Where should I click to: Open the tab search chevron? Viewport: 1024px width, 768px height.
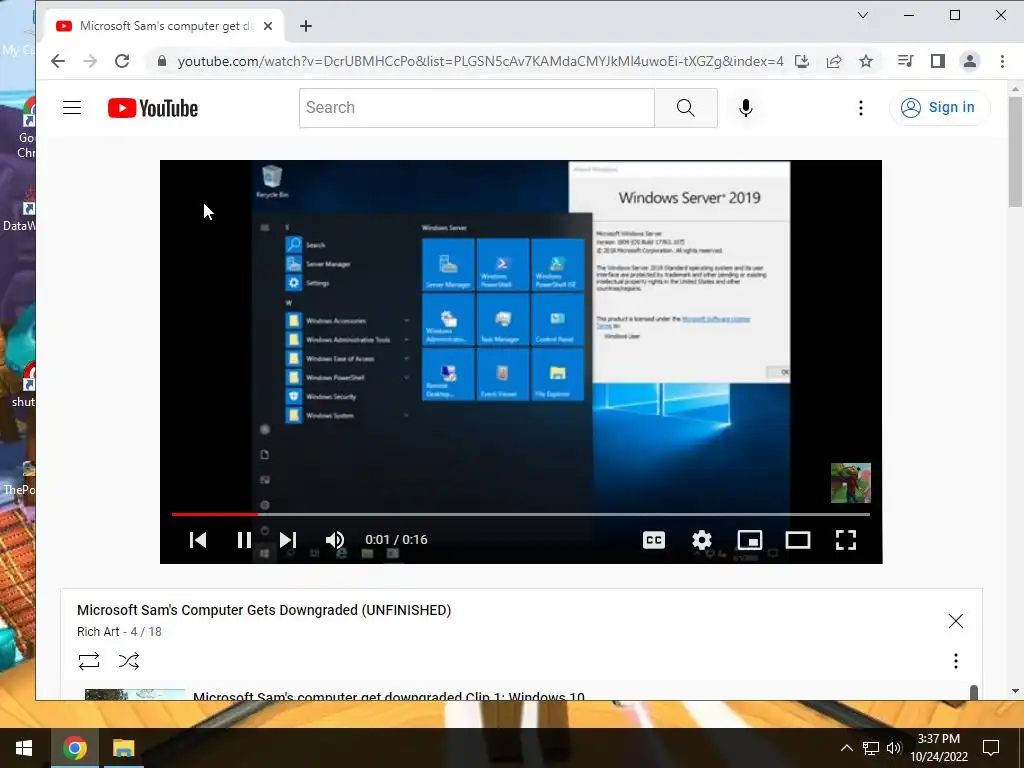863,15
